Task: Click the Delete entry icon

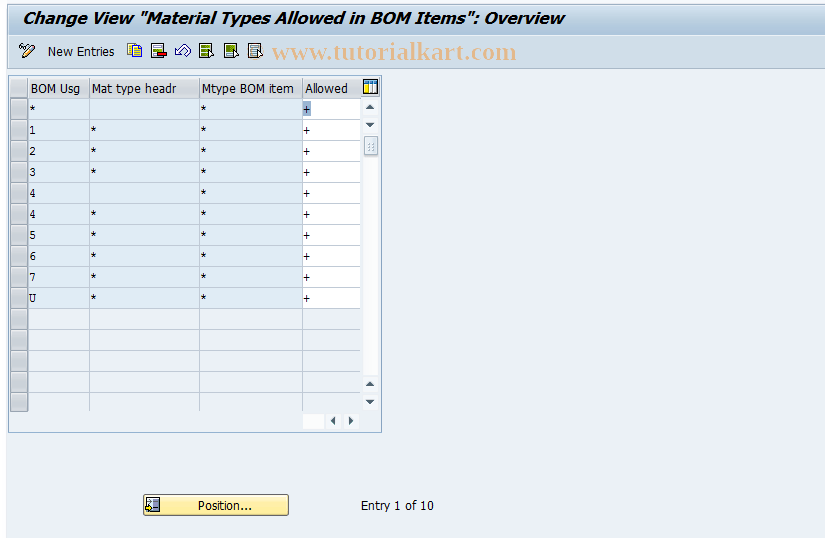Action: click(158, 51)
